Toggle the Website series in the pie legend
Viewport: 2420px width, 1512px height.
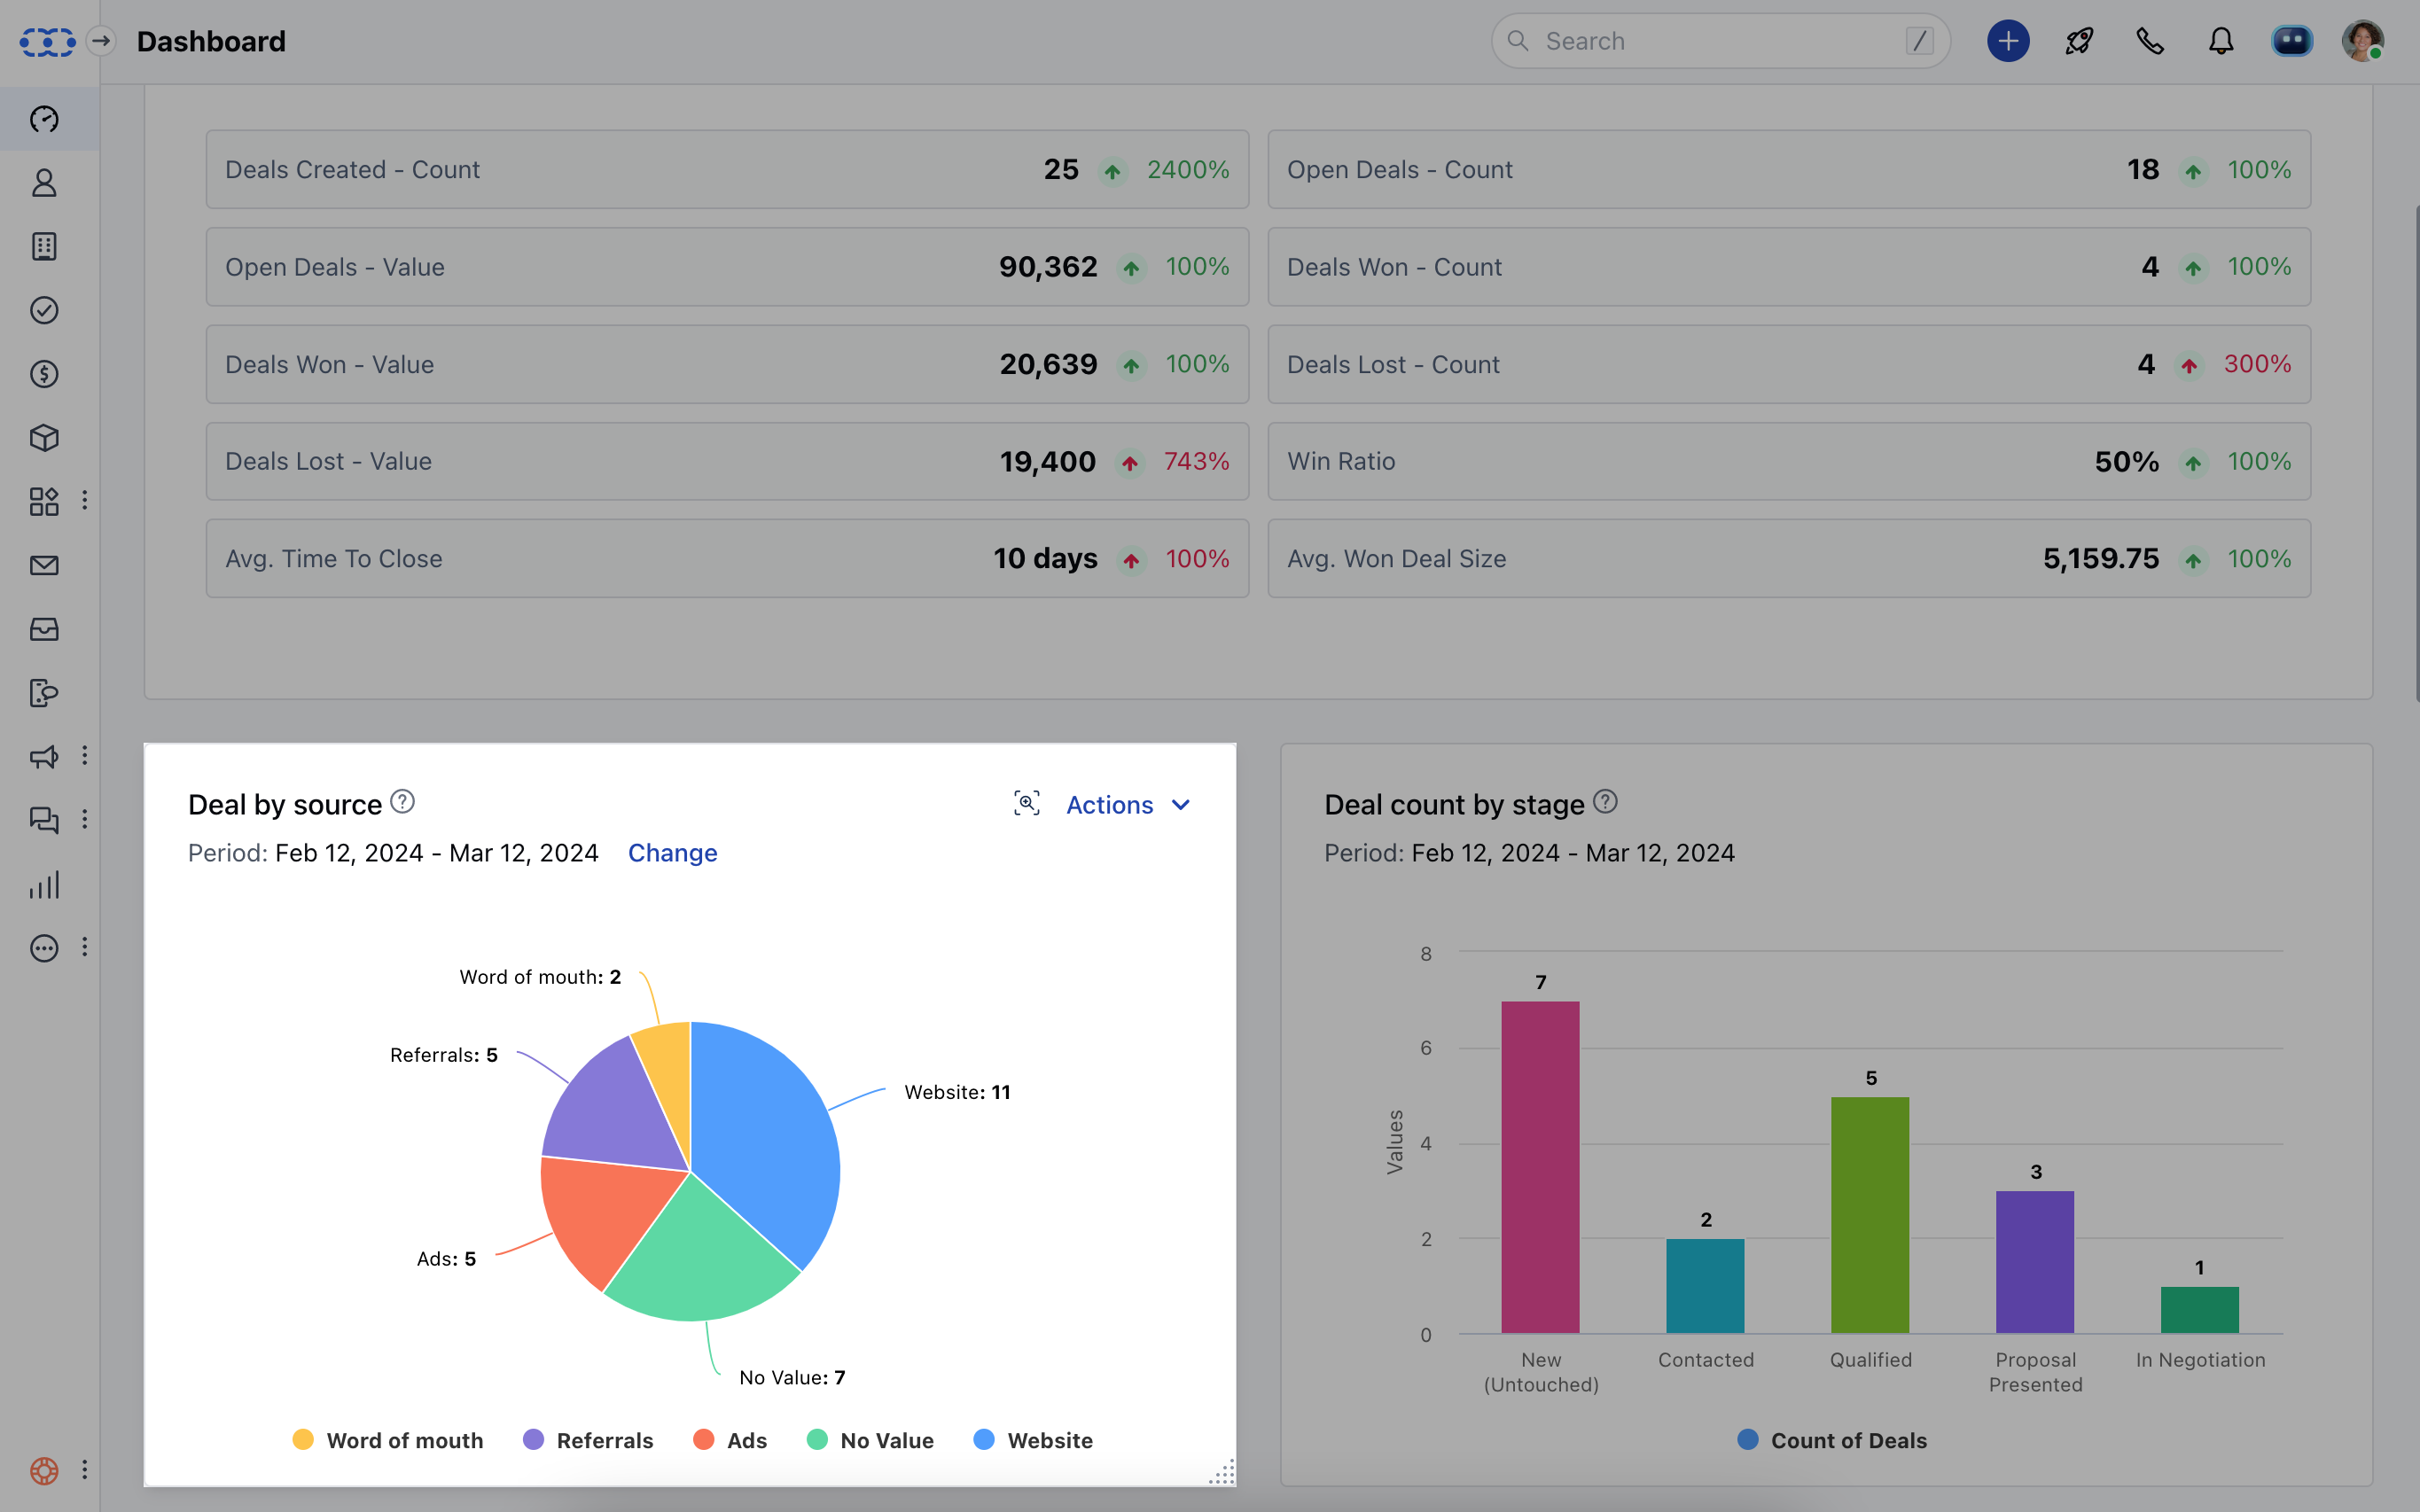tap(1033, 1440)
